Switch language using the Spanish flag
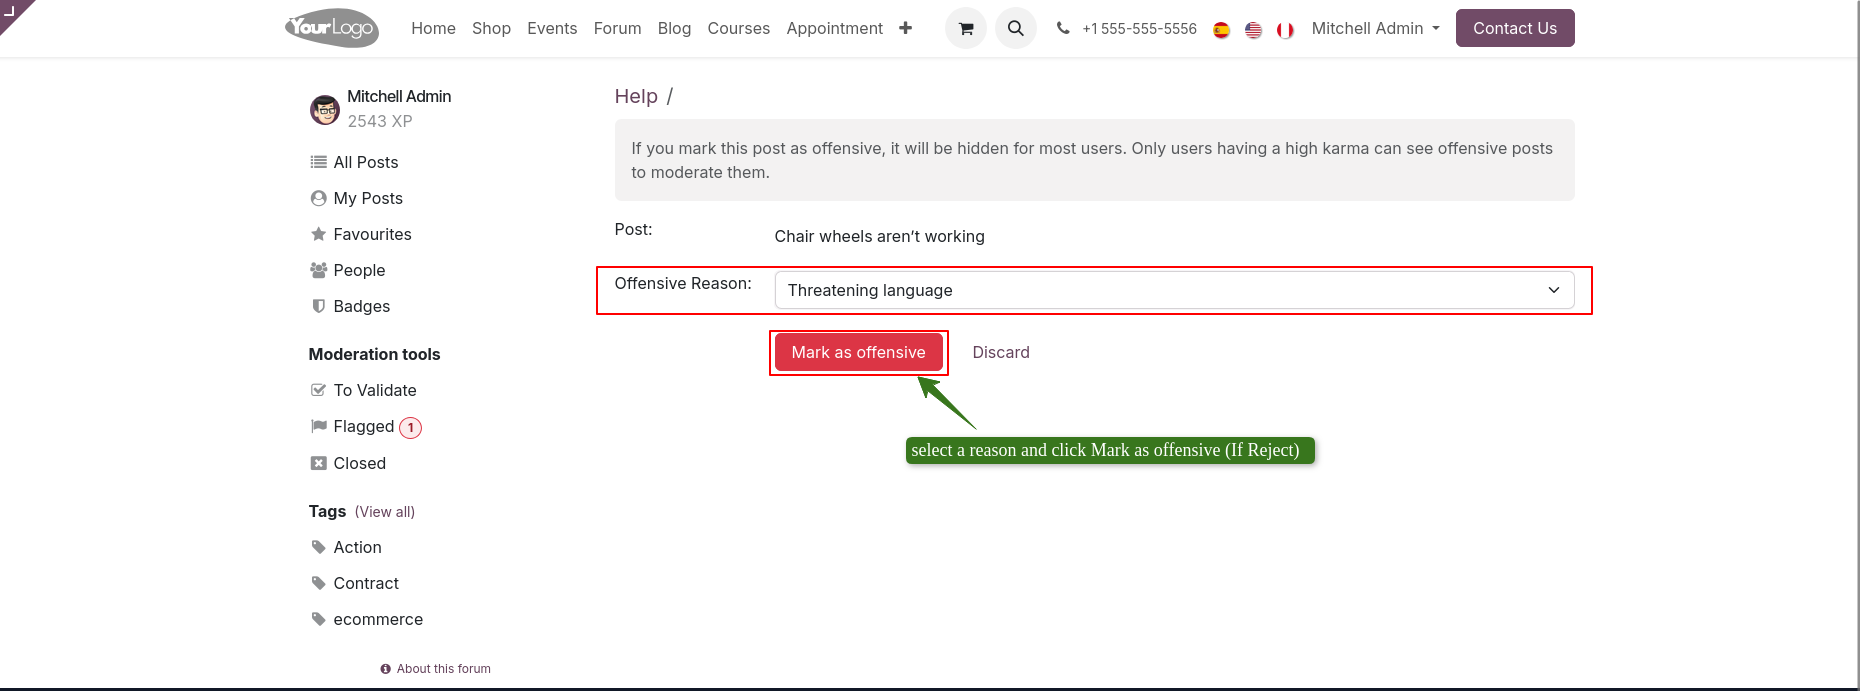The height and width of the screenshot is (691, 1860). click(x=1221, y=30)
